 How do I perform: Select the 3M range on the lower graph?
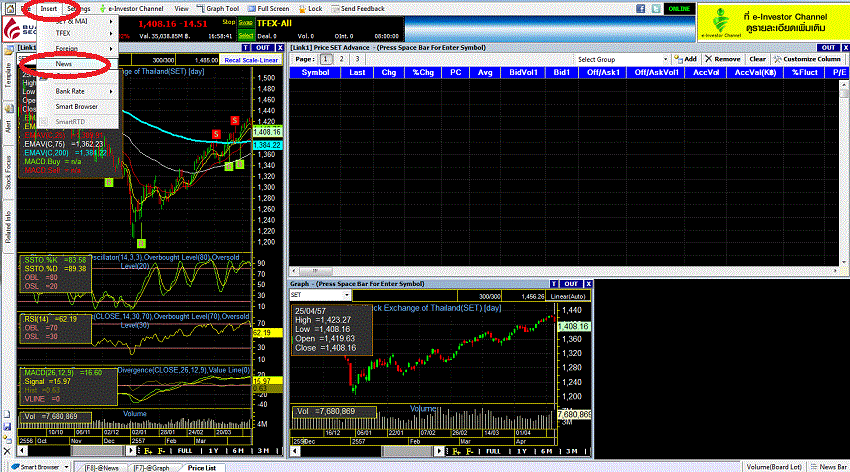pyautogui.click(x=571, y=451)
